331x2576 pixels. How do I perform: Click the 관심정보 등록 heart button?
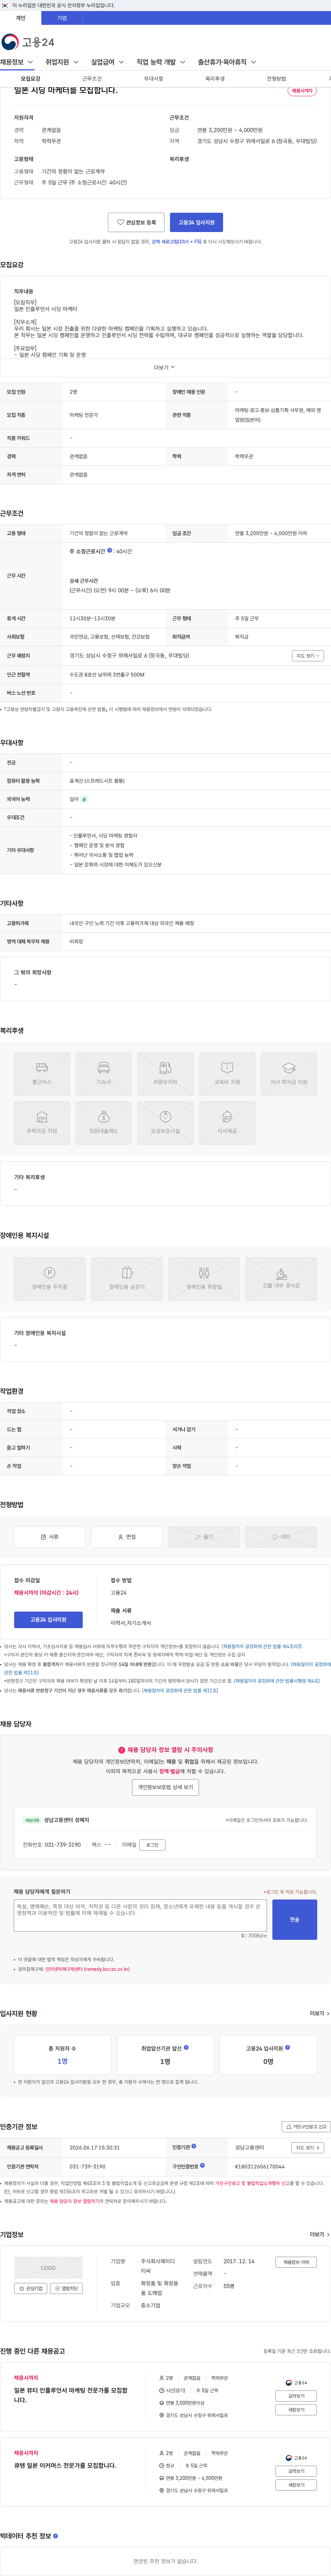(x=136, y=222)
